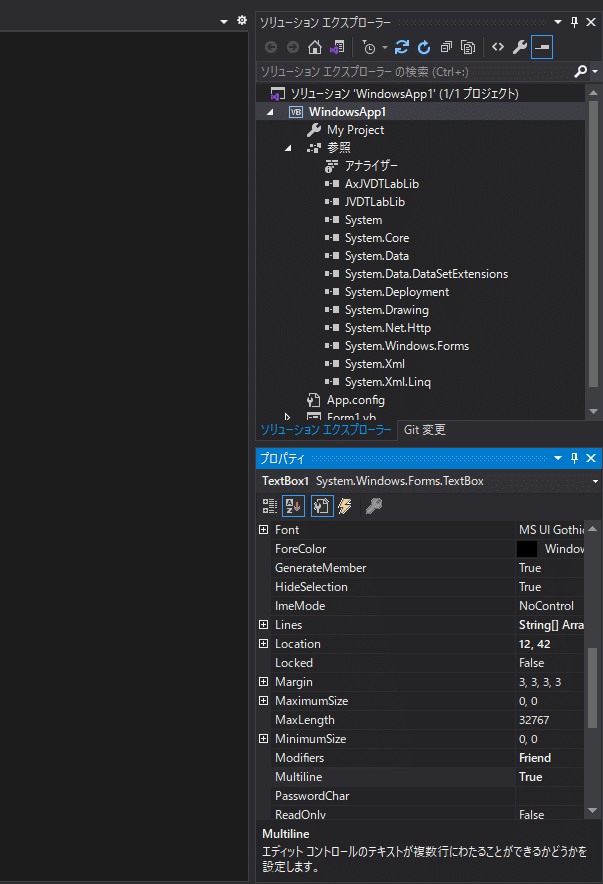
Task: Switch to Alphabetical sort in Properties
Action: coord(293,506)
